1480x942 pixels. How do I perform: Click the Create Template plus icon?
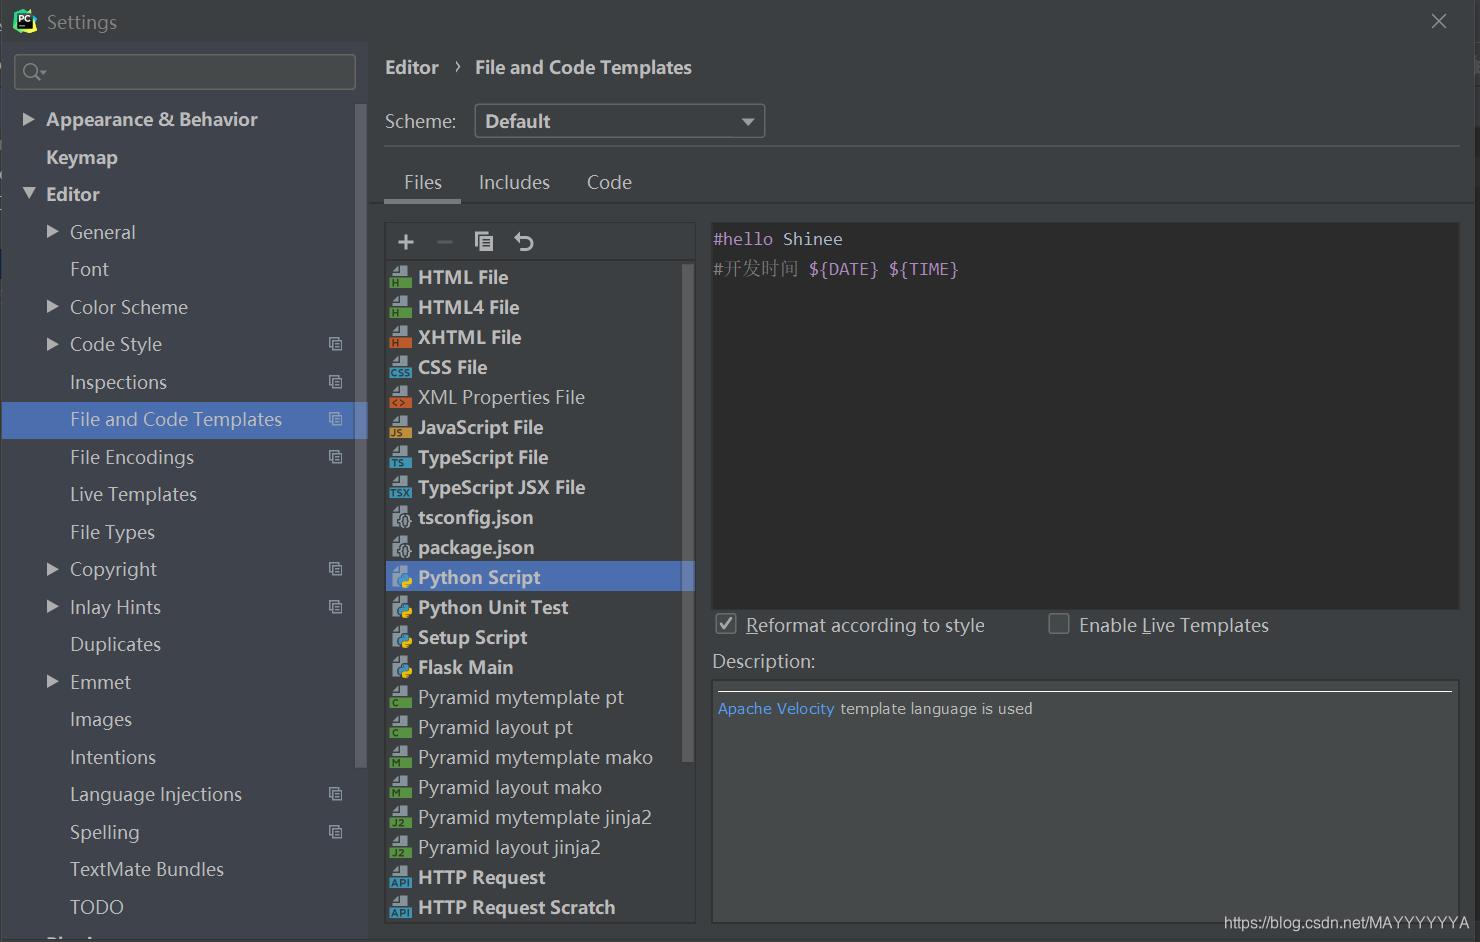(x=406, y=242)
